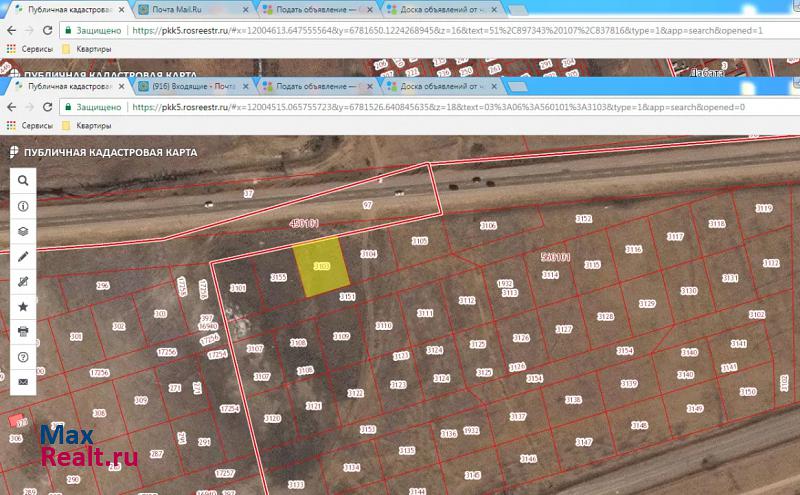Select parcel 3104 on the map
Image resolution: width=800 pixels, height=495 pixels.
369,256
